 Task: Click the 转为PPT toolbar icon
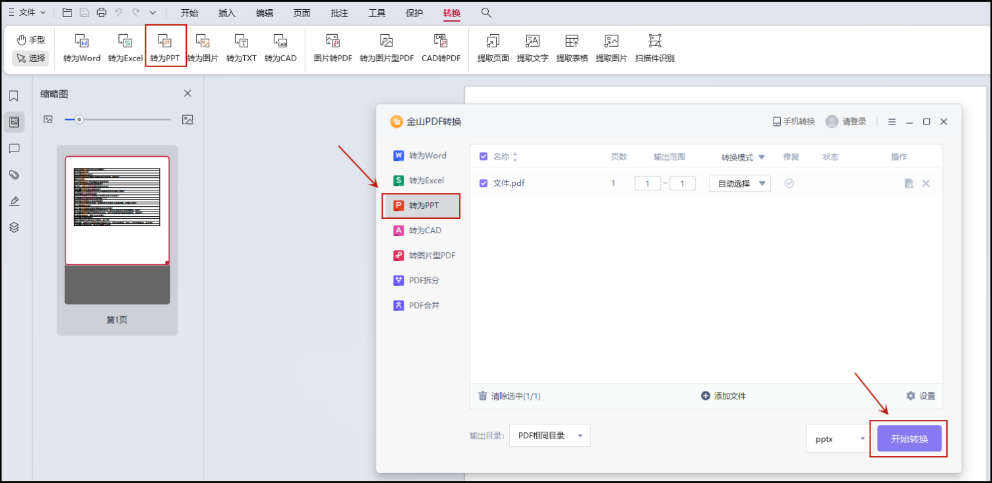pyautogui.click(x=164, y=41)
